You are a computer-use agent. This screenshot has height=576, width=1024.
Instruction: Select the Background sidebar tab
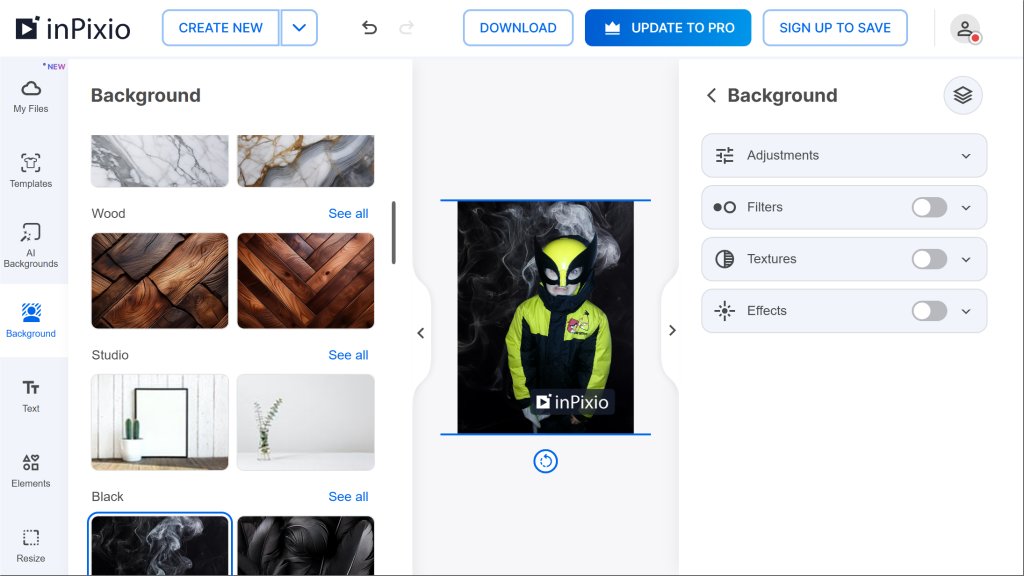coord(31,320)
